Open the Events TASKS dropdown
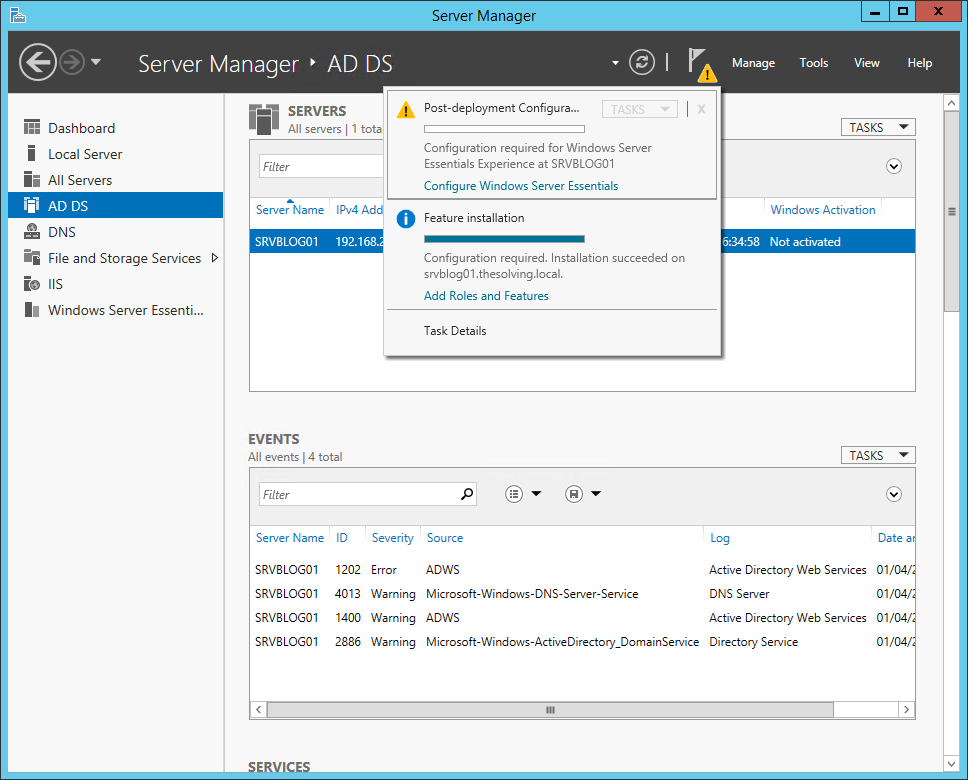968x780 pixels. 878,455
